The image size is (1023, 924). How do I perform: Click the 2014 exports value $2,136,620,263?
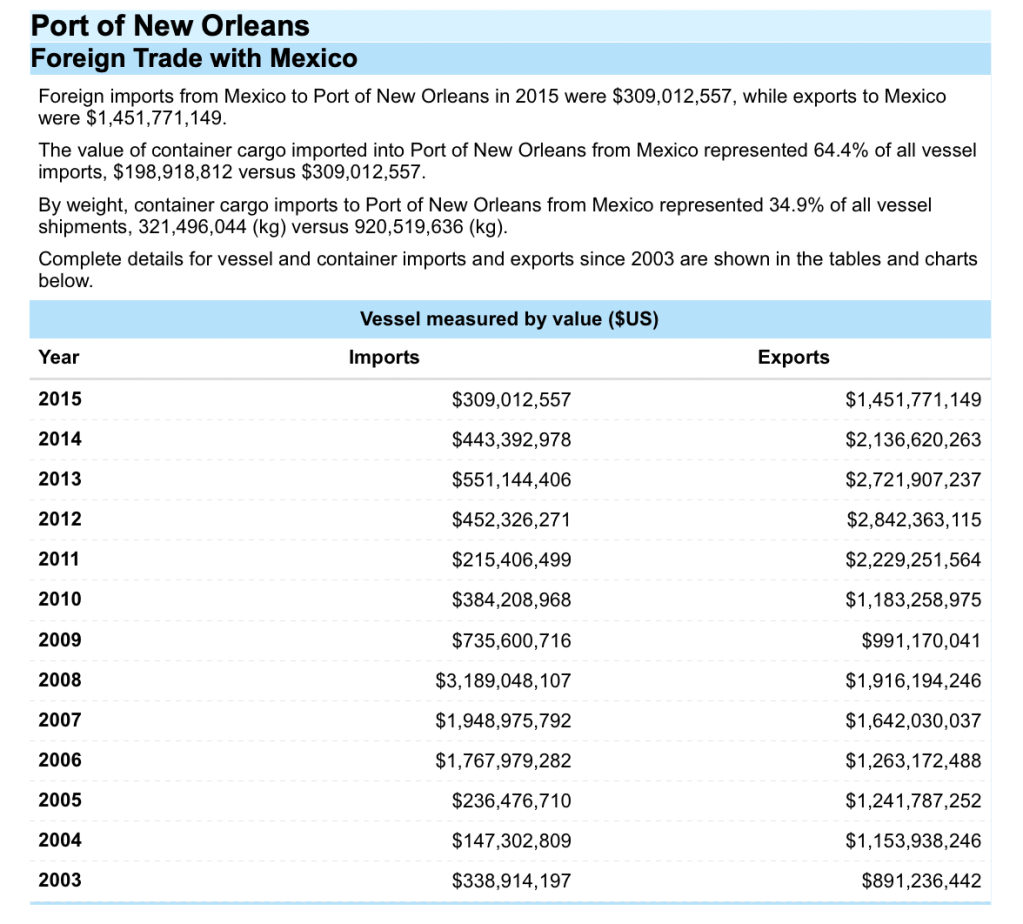pos(913,440)
